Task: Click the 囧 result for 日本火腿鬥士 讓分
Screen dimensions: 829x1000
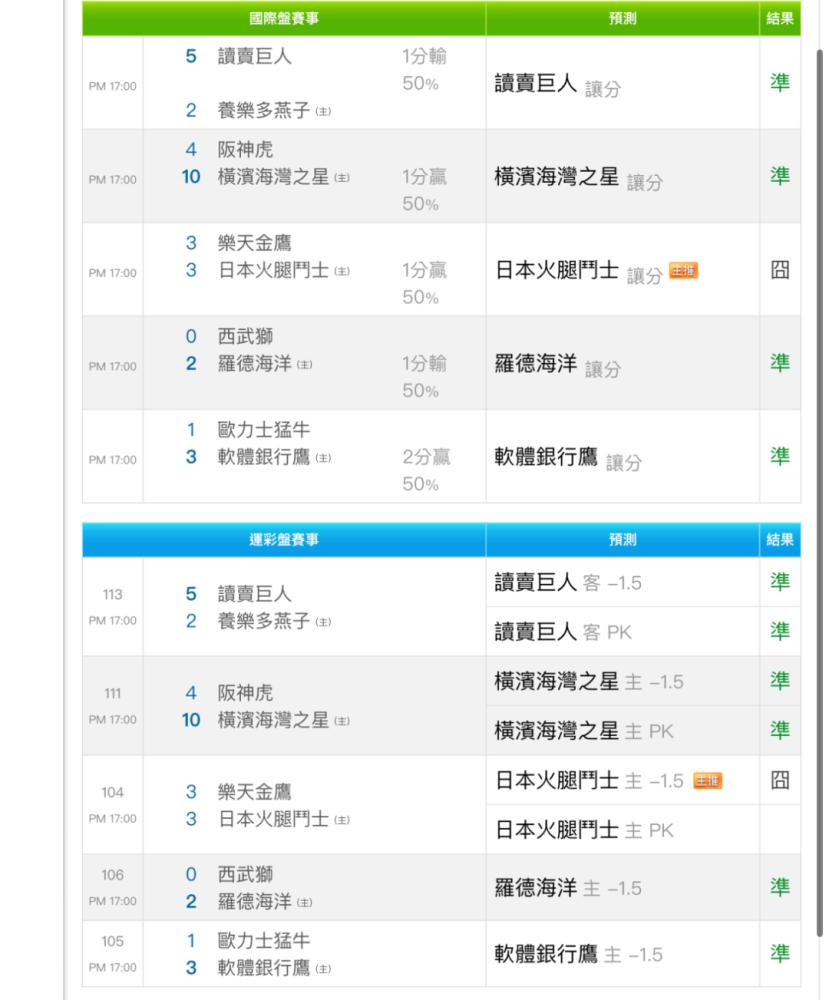Action: click(780, 270)
